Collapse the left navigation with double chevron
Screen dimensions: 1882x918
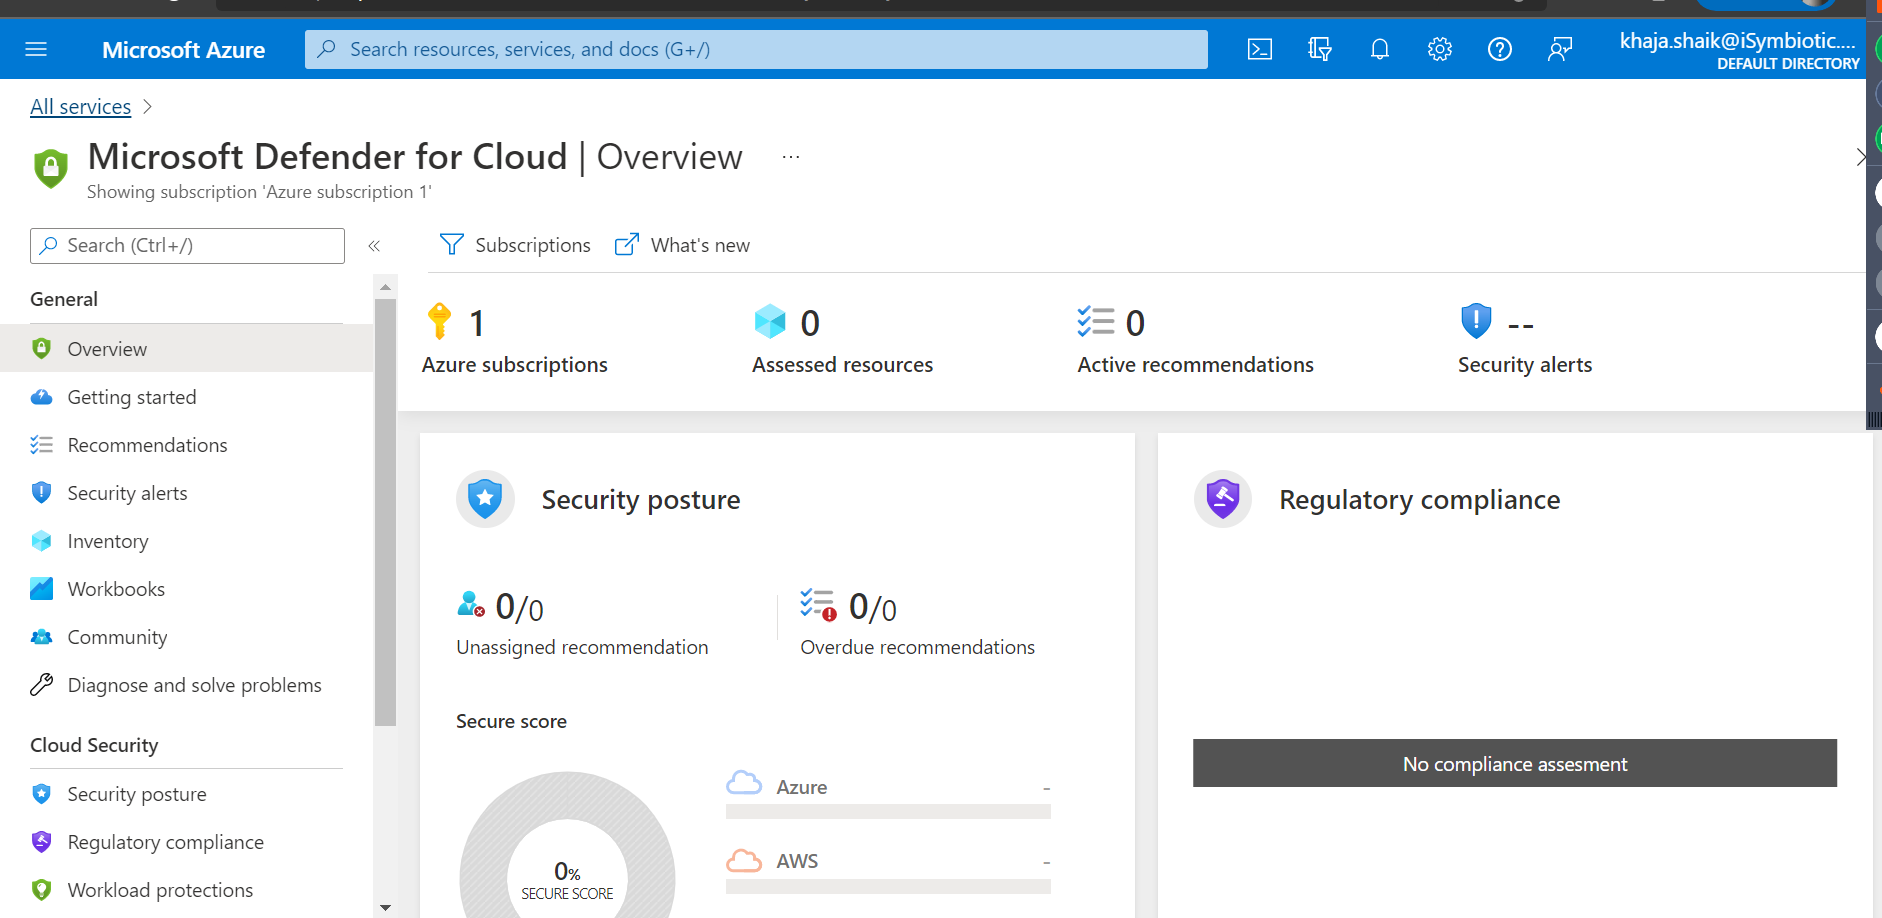click(374, 246)
